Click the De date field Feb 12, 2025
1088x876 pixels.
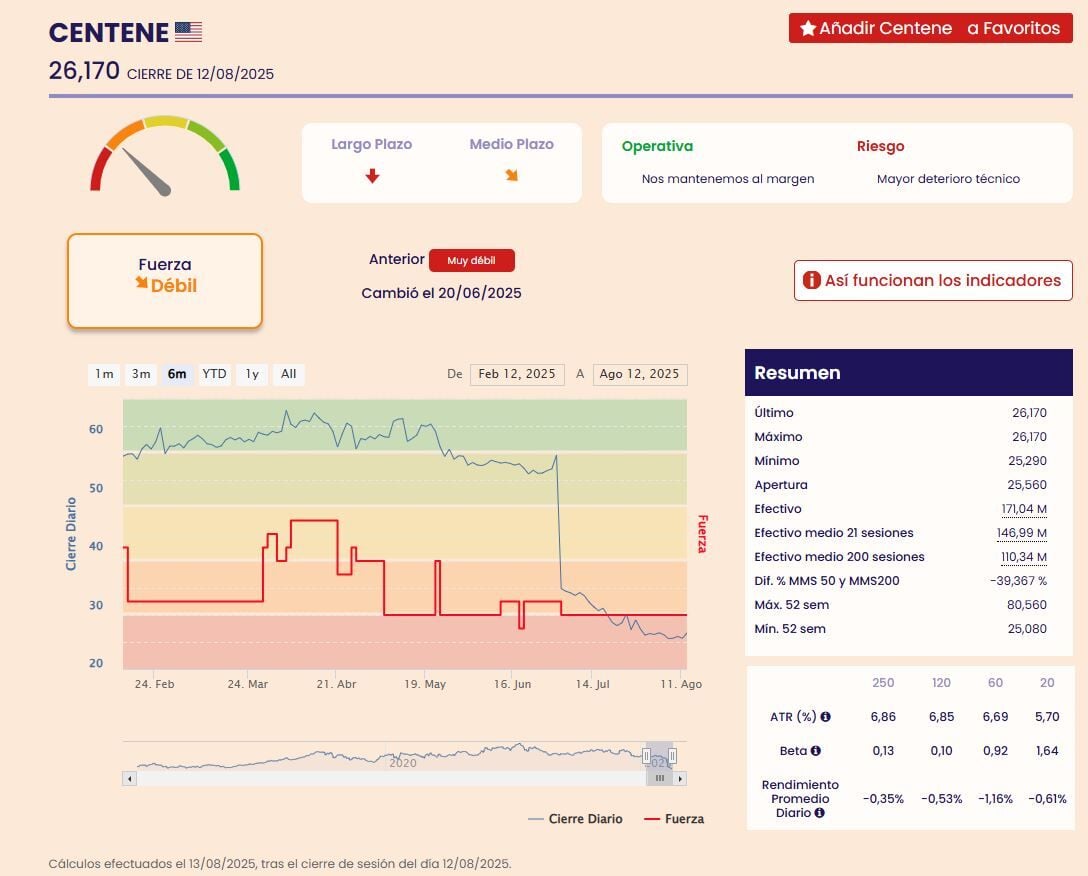tap(517, 374)
